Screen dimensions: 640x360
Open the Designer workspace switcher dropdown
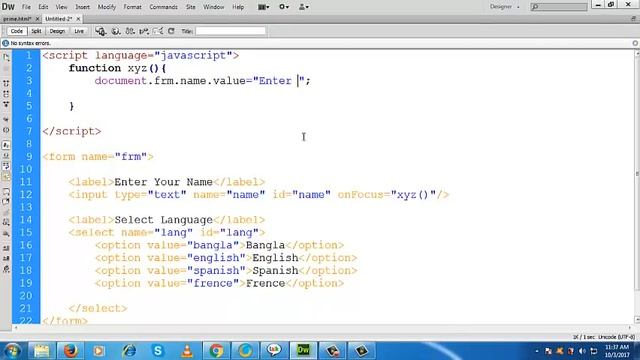click(504, 7)
